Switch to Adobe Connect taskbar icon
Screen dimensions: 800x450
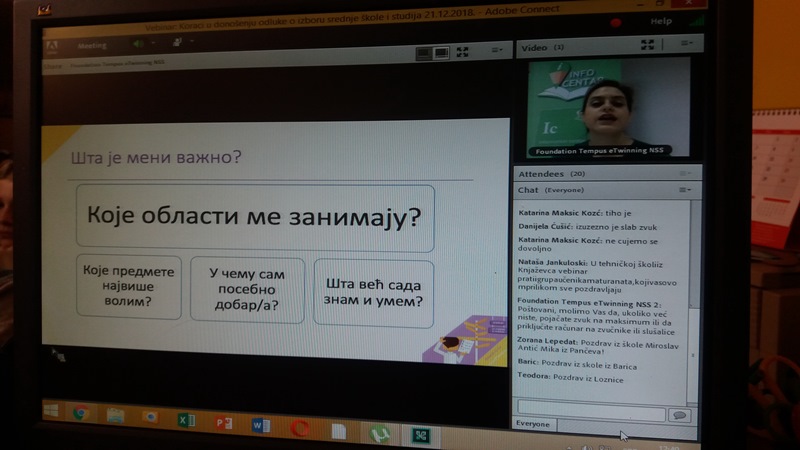coord(420,435)
